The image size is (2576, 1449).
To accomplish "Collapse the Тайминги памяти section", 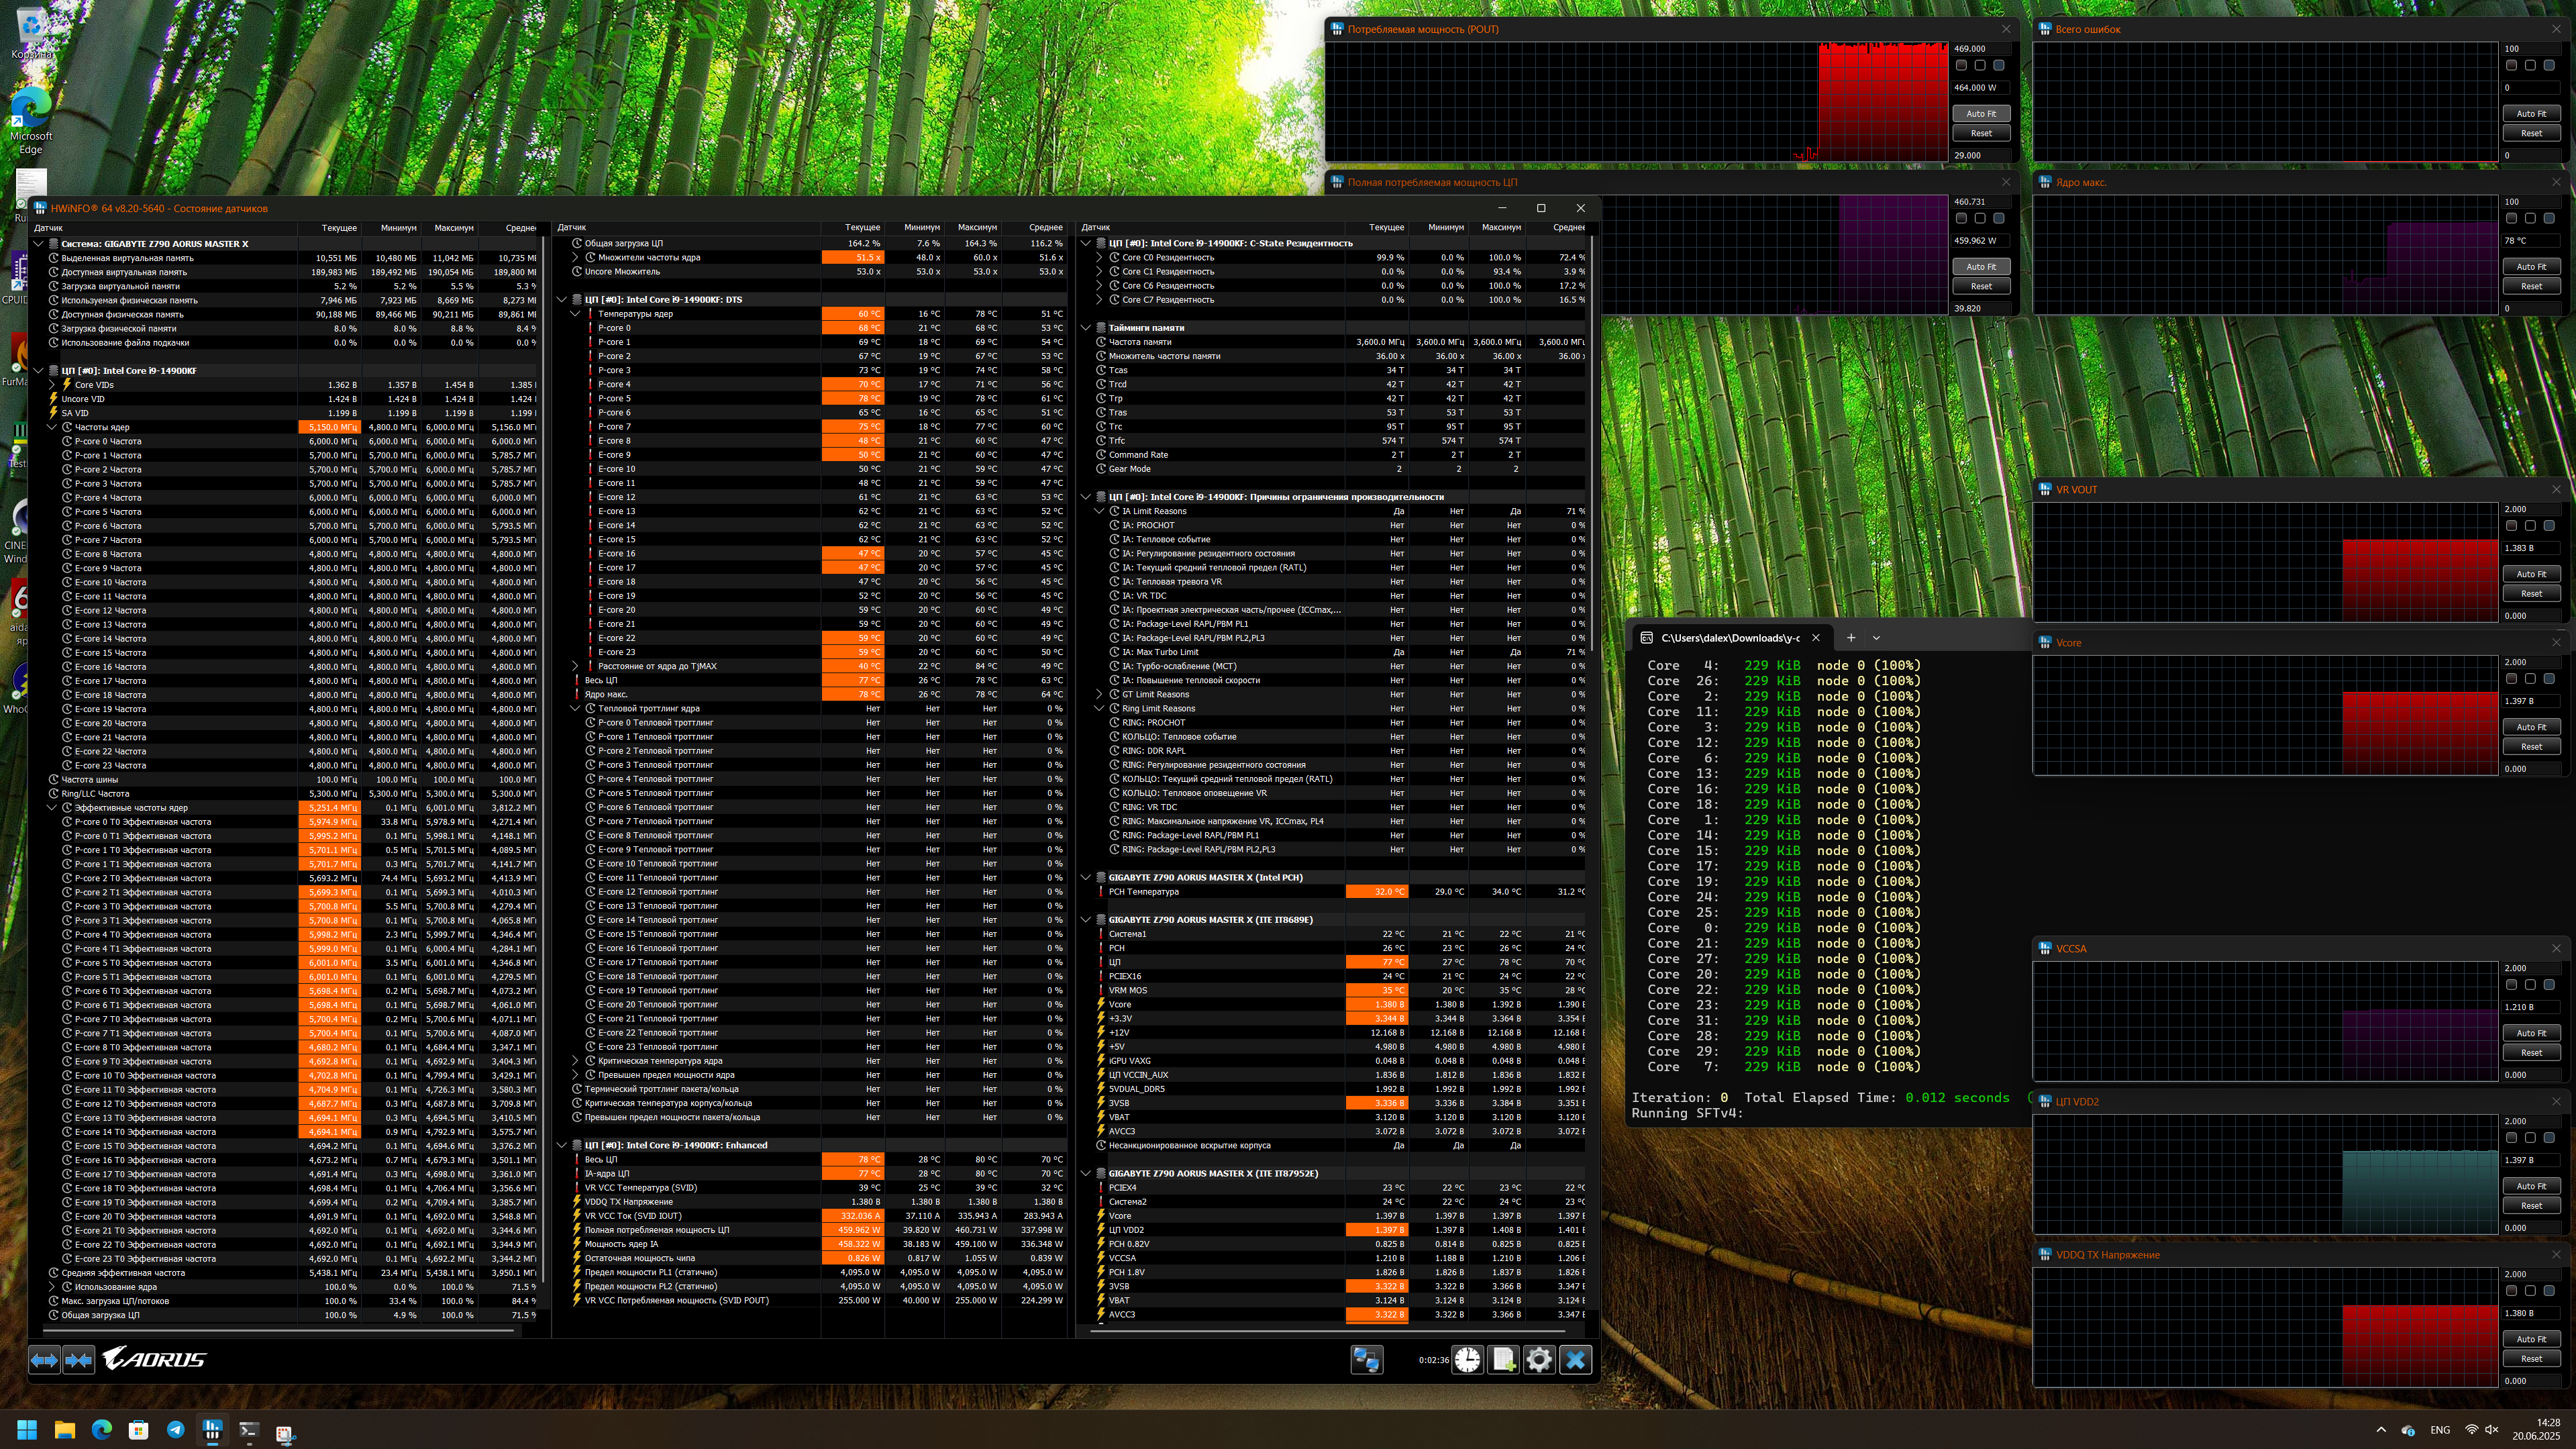I will coord(1086,328).
